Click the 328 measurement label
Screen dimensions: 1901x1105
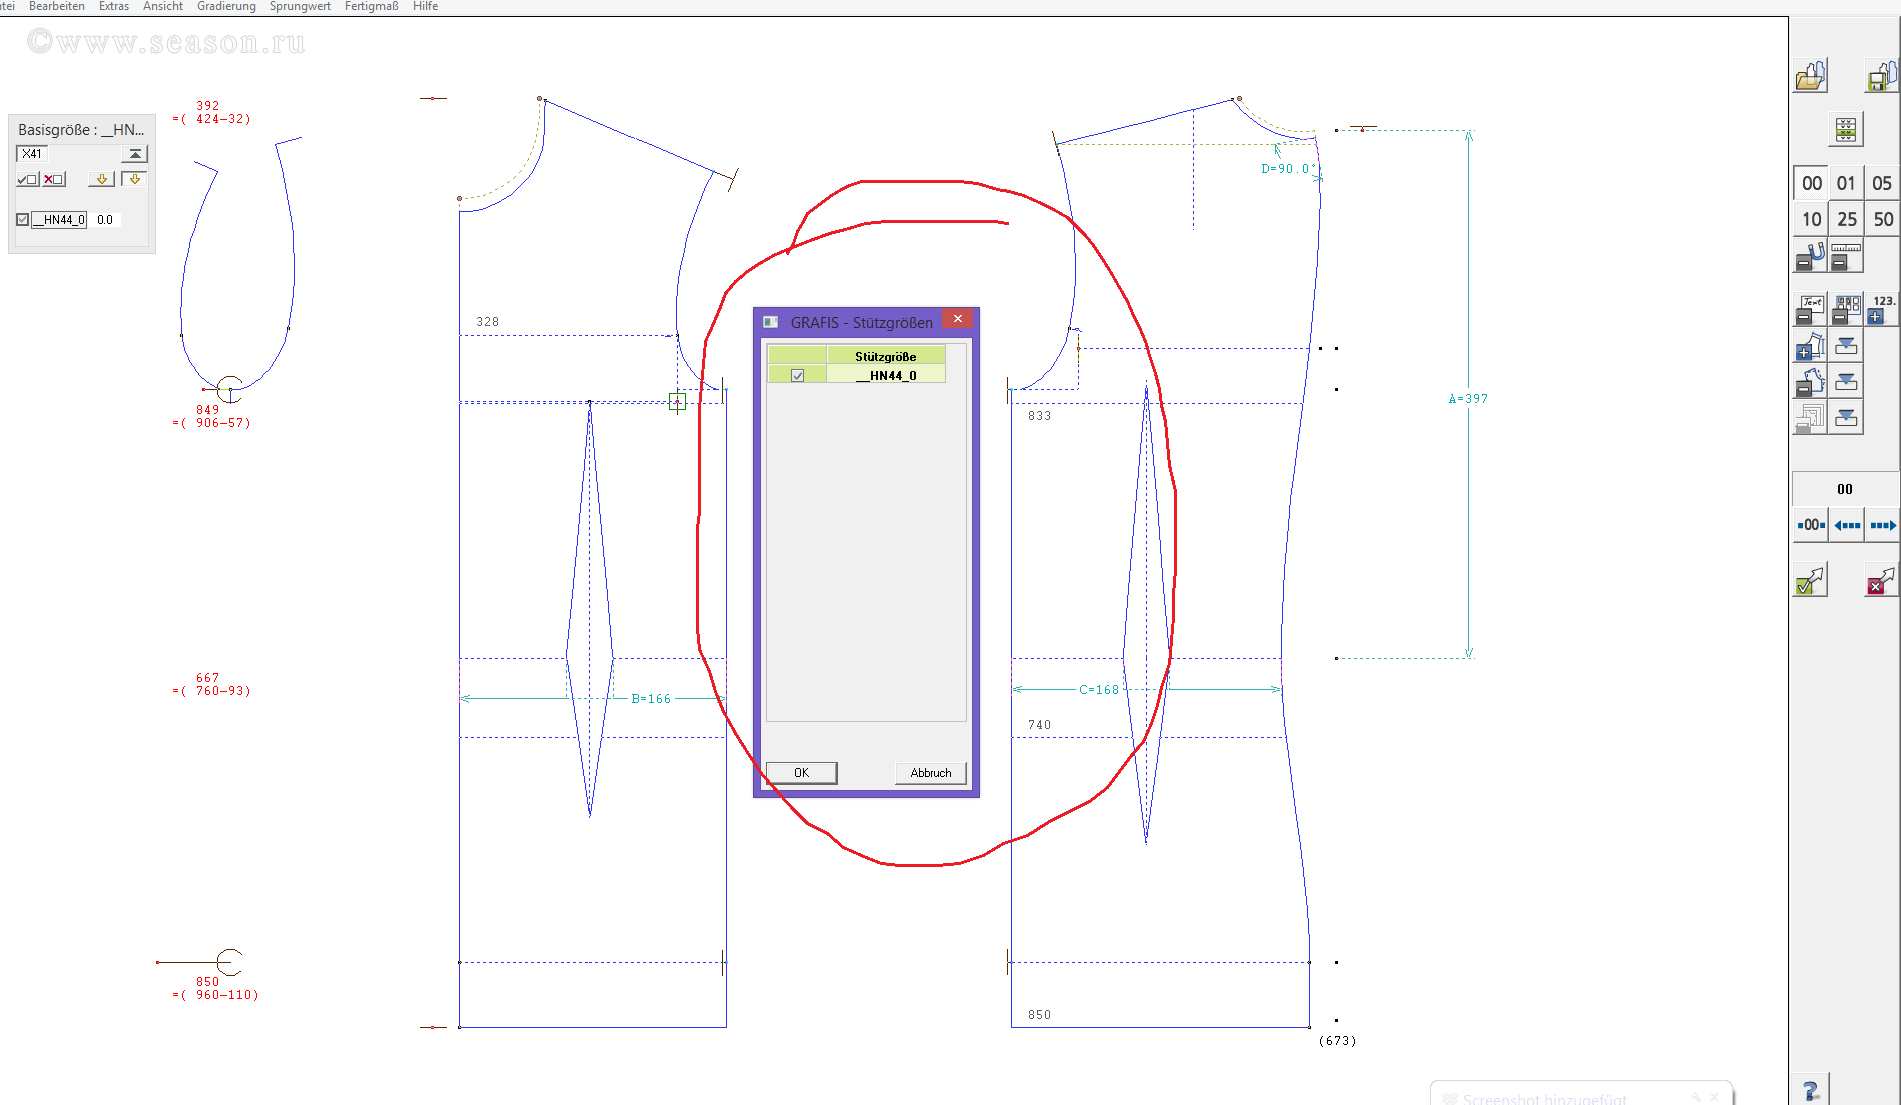click(487, 322)
